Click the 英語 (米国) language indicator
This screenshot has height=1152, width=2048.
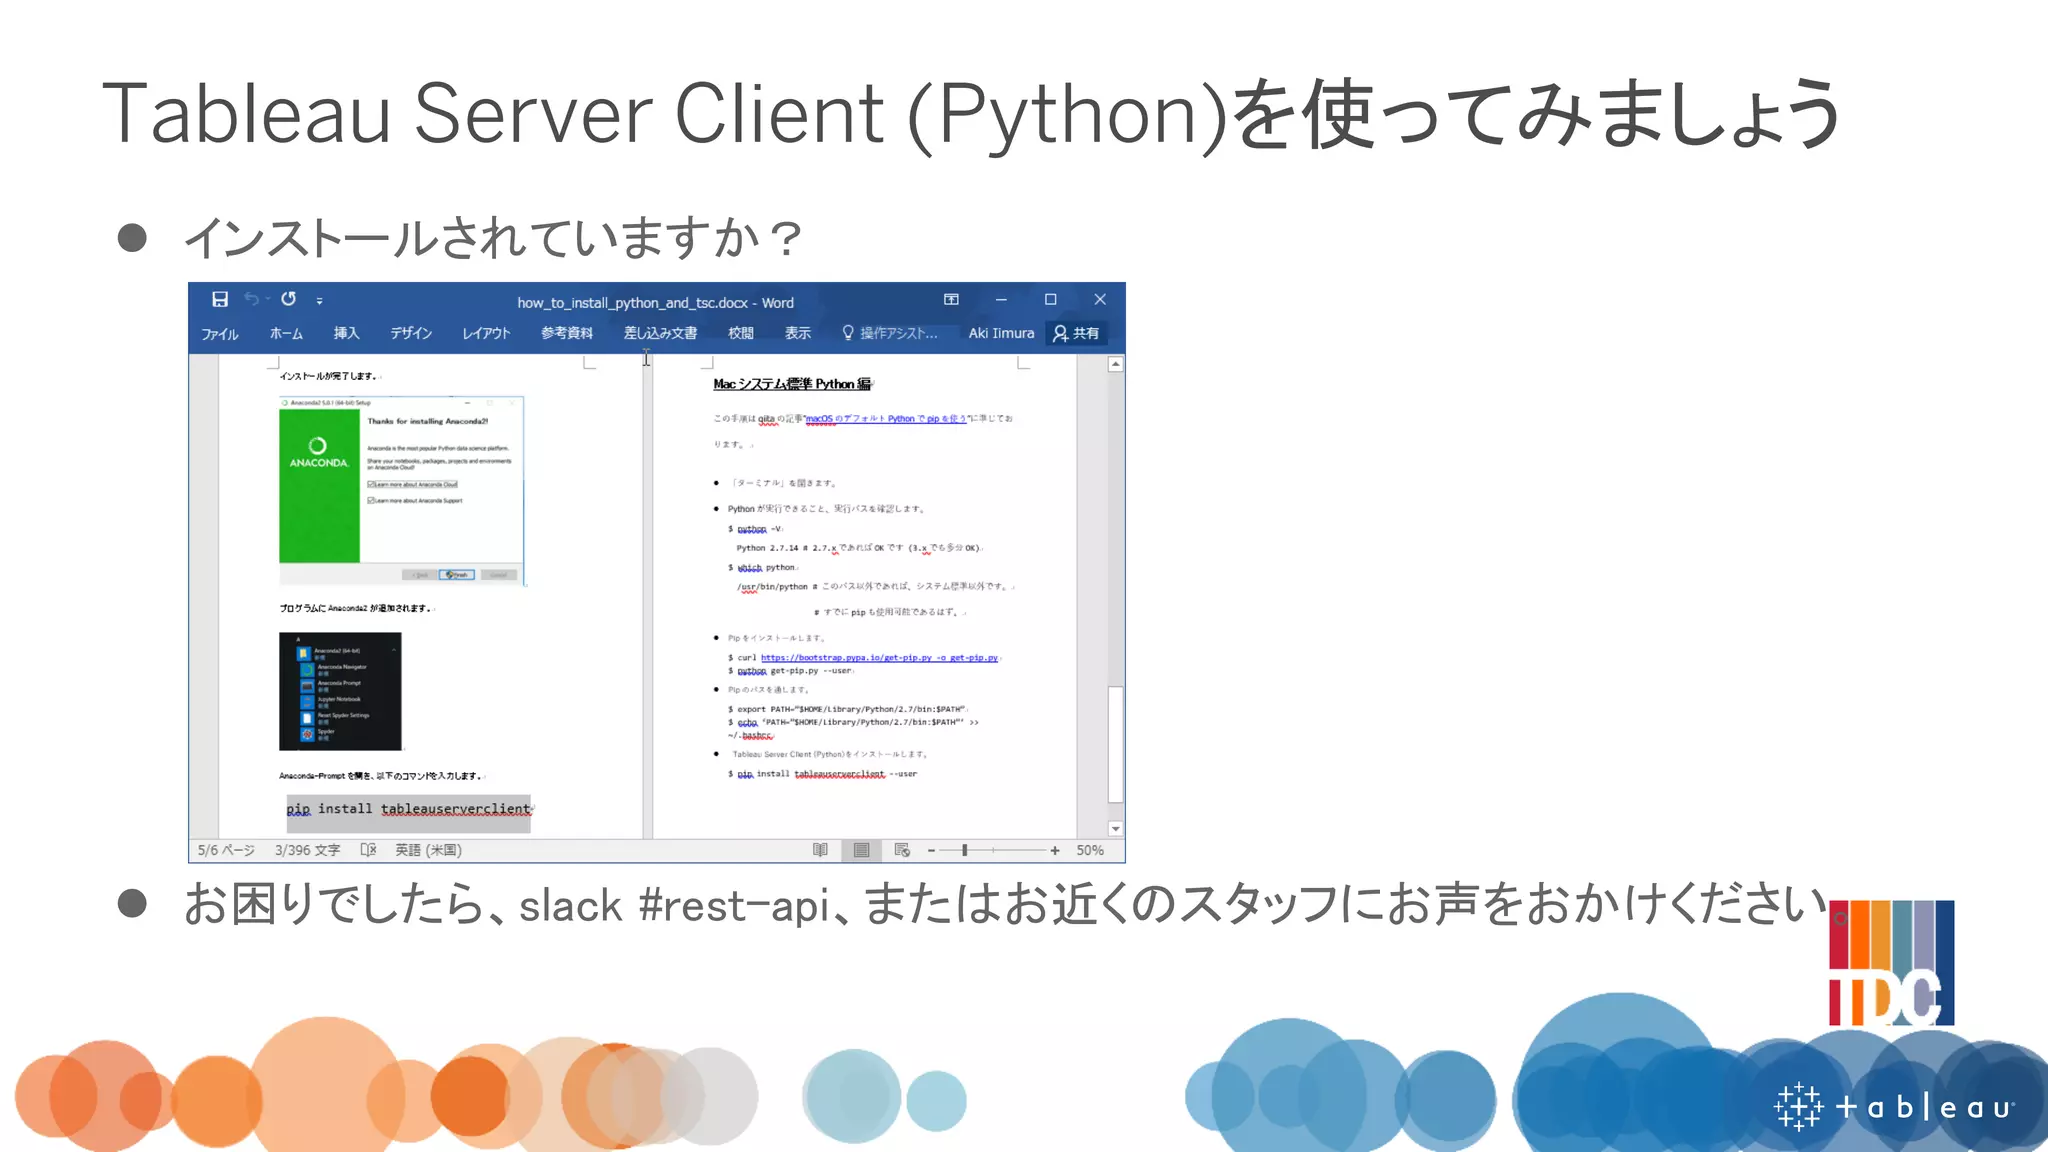pyautogui.click(x=428, y=850)
